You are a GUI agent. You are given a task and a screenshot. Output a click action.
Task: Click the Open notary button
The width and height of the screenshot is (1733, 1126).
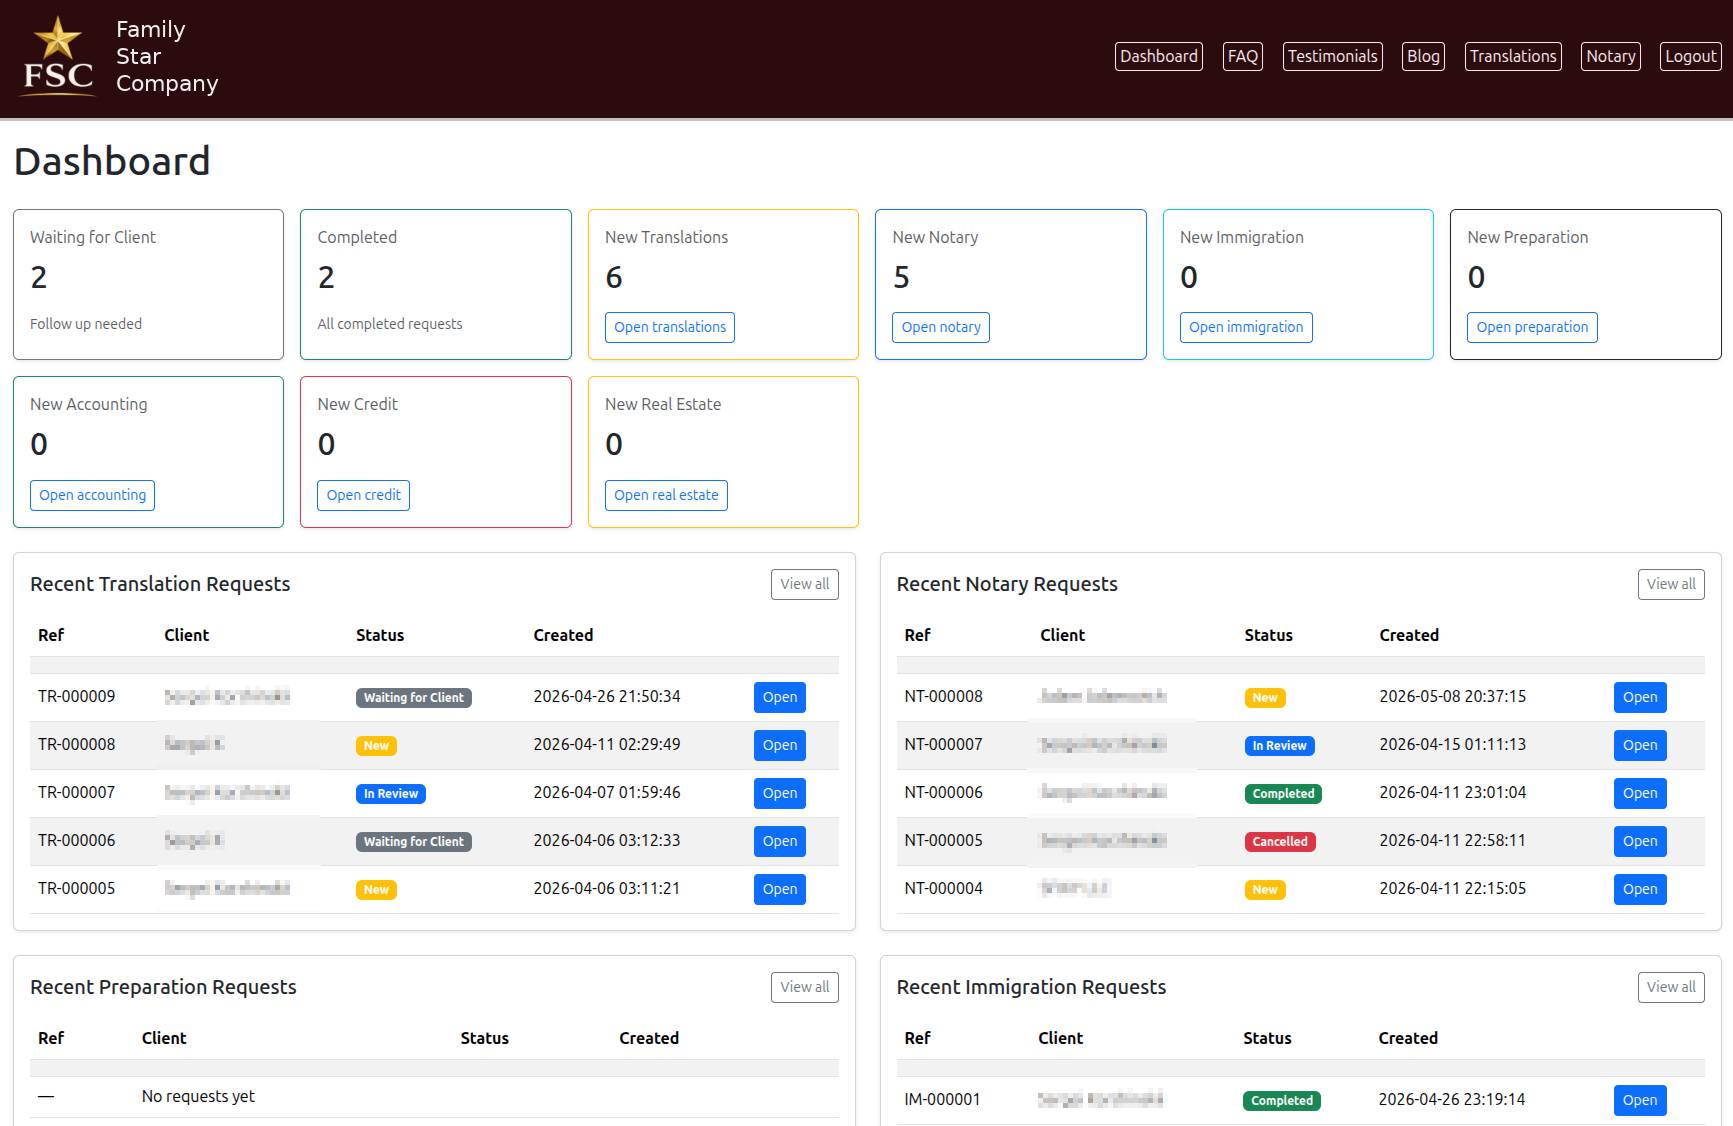(941, 327)
